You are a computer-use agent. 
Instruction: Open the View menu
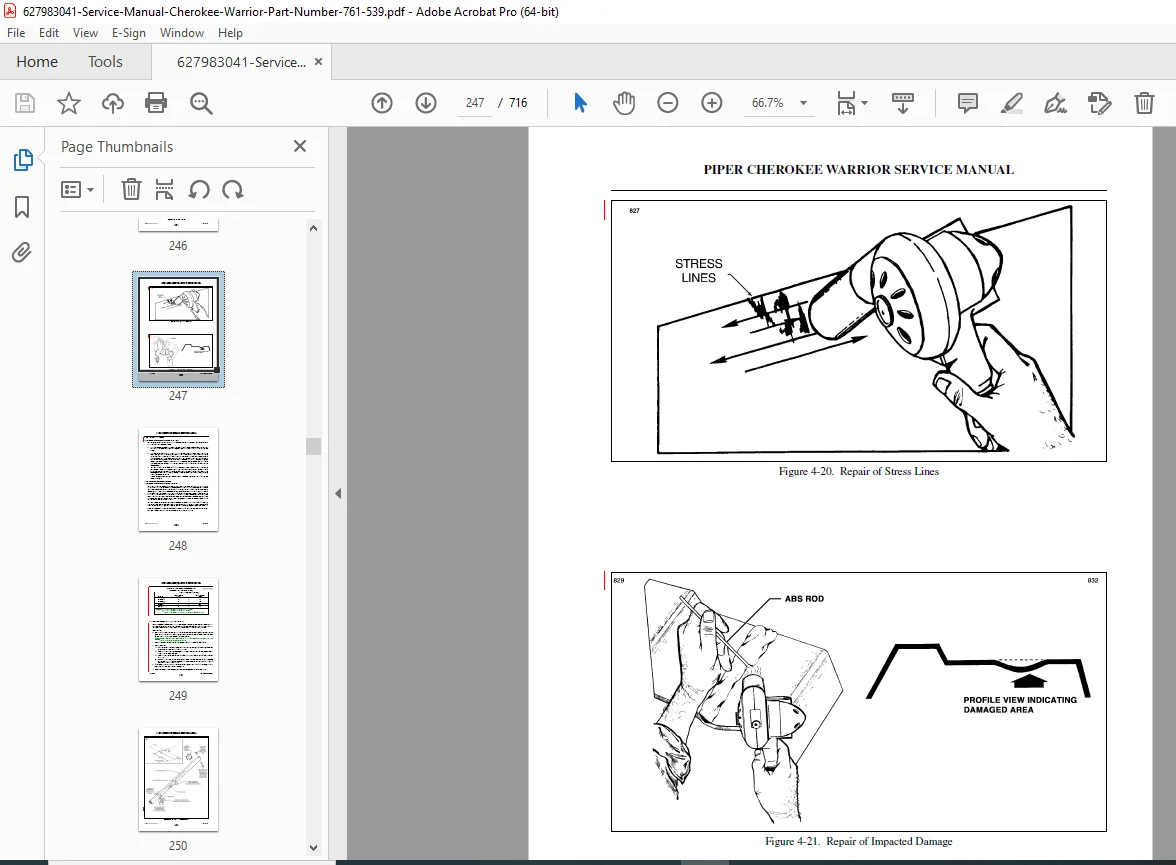tap(85, 33)
